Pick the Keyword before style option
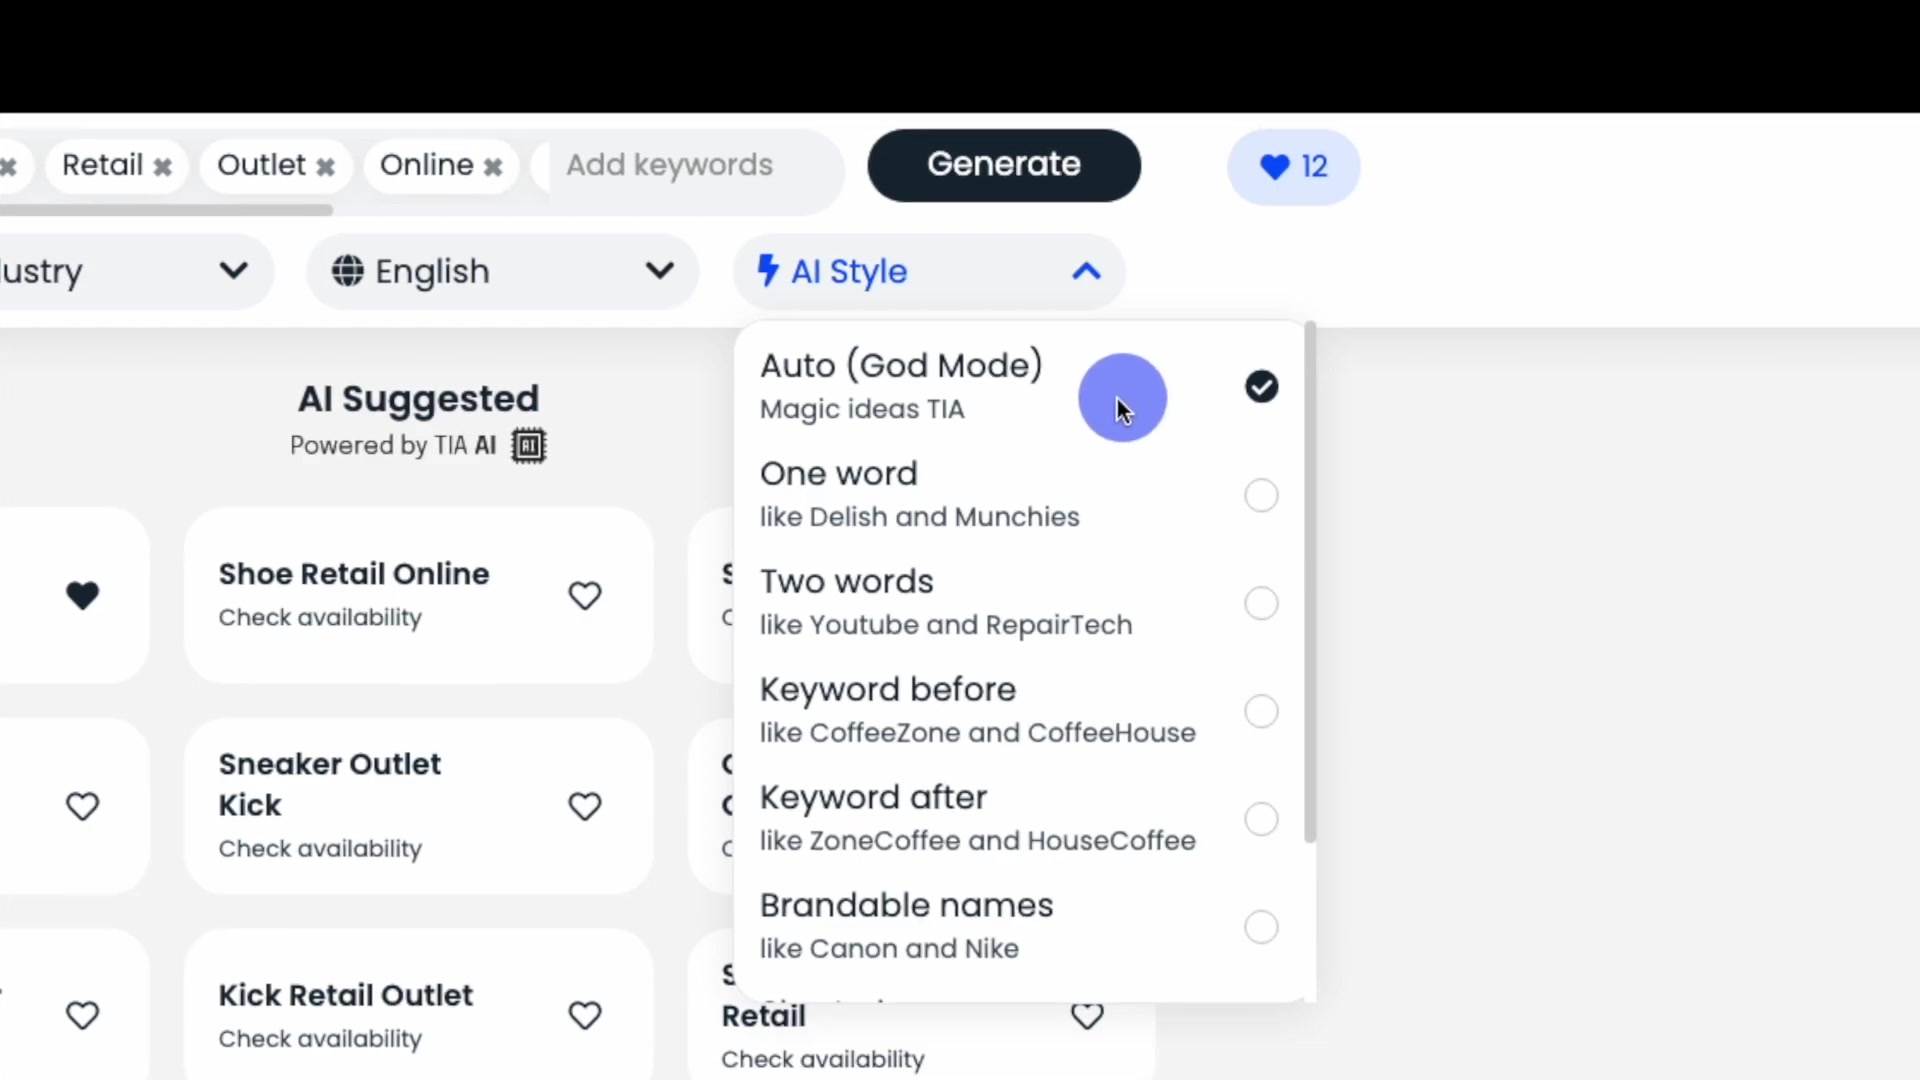Image resolution: width=1920 pixels, height=1080 pixels. [1261, 711]
